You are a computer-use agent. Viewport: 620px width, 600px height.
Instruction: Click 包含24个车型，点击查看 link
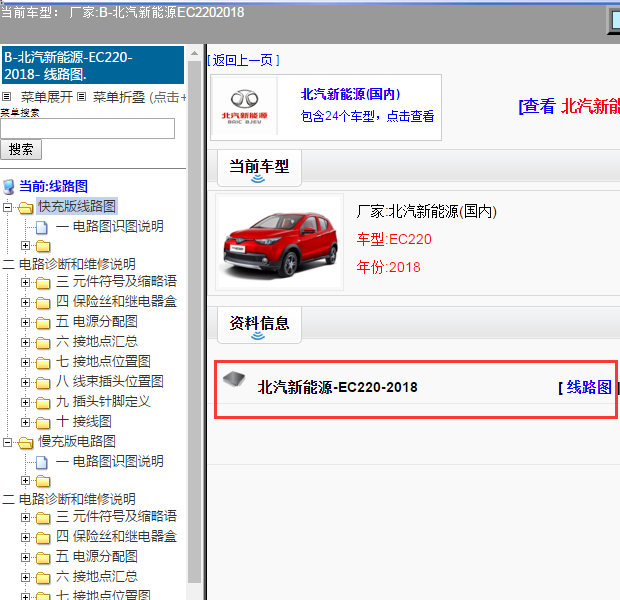367,116
